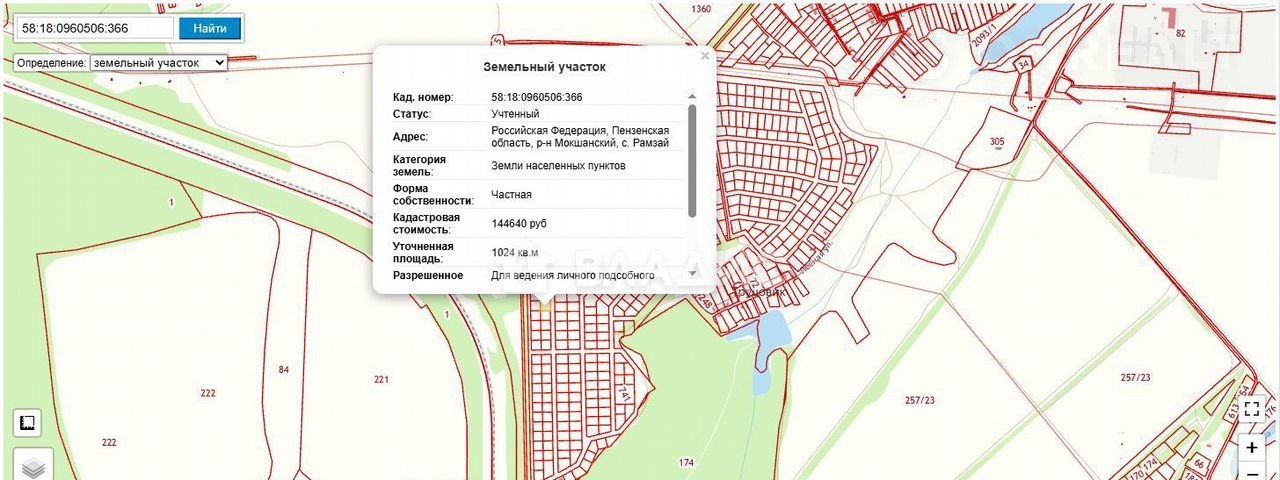
Task: Click the Найти search button
Action: [x=210, y=28]
